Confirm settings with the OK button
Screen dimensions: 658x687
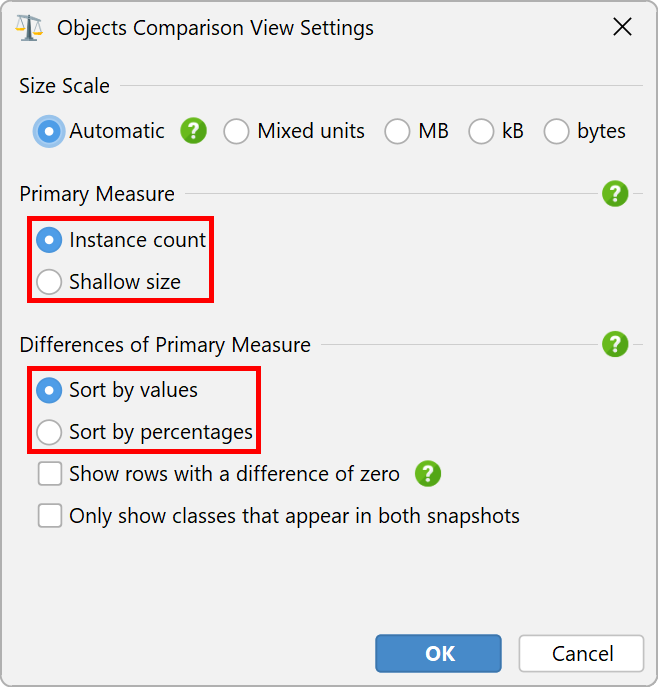(438, 653)
